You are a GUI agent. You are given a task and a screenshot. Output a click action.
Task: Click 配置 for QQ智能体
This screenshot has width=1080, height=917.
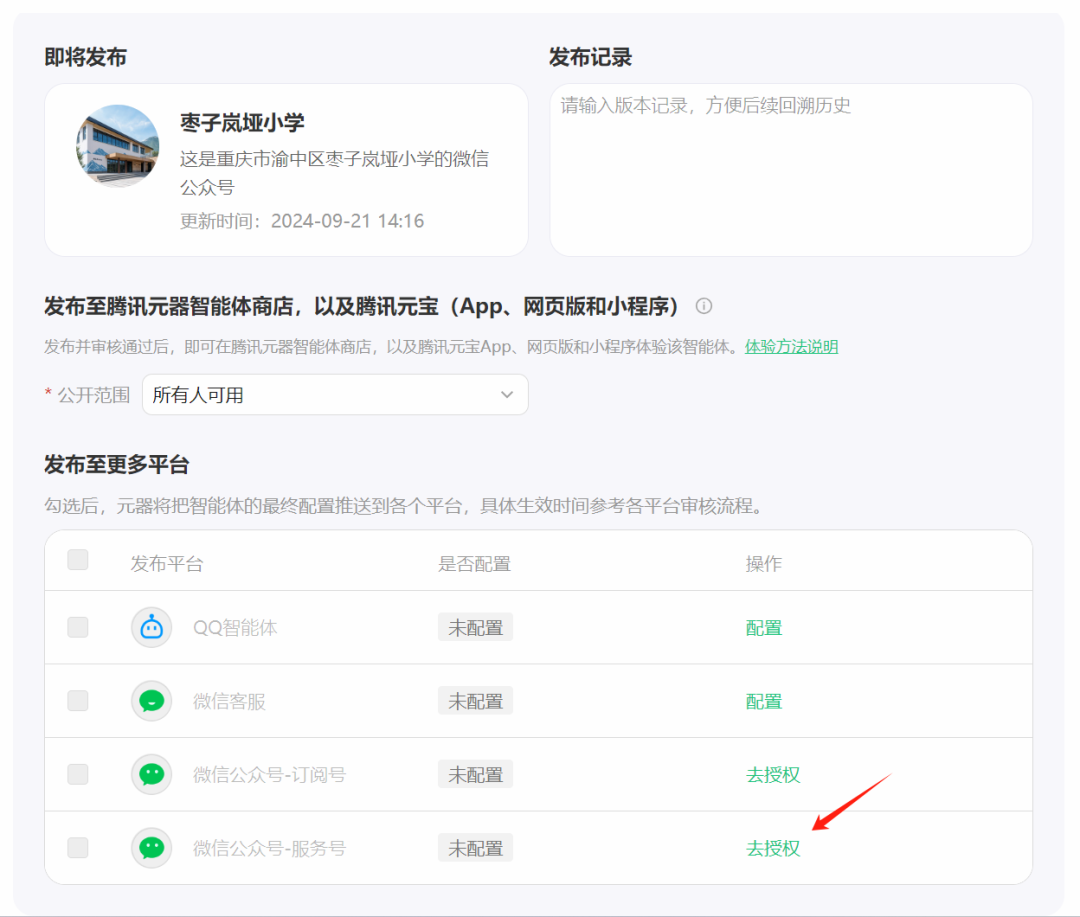763,627
